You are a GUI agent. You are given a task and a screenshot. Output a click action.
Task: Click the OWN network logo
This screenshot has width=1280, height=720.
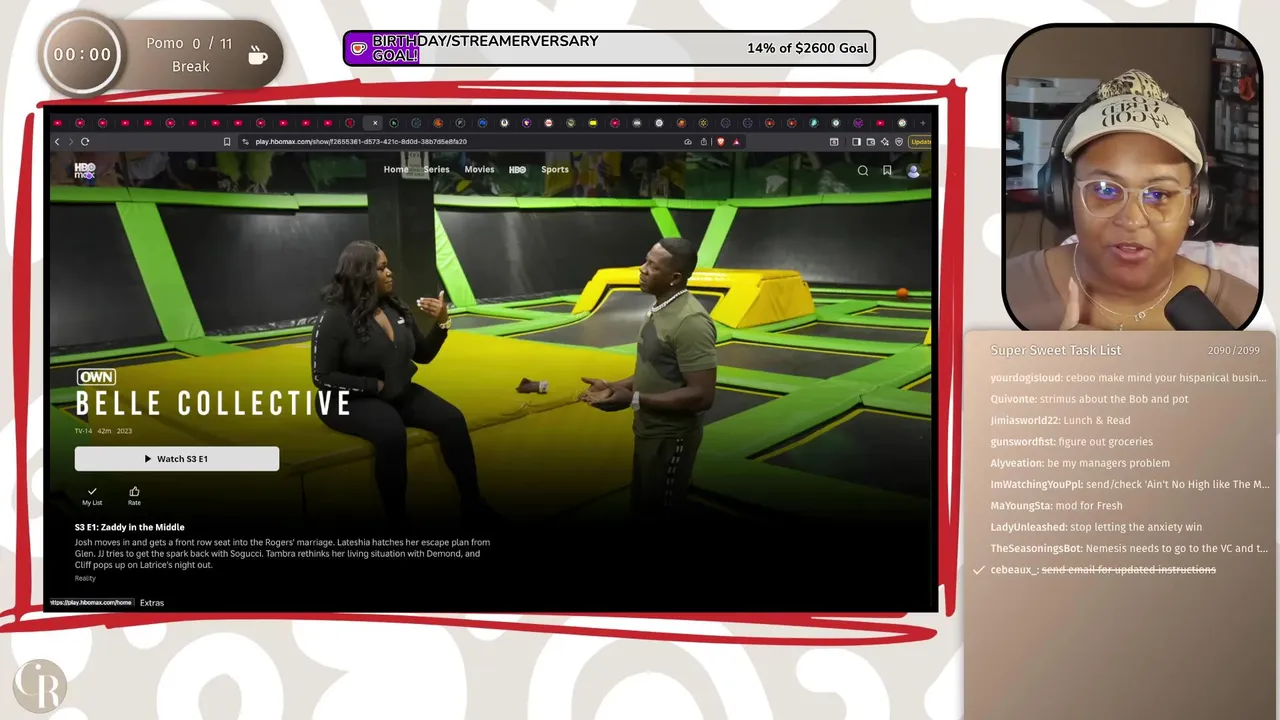coord(97,377)
